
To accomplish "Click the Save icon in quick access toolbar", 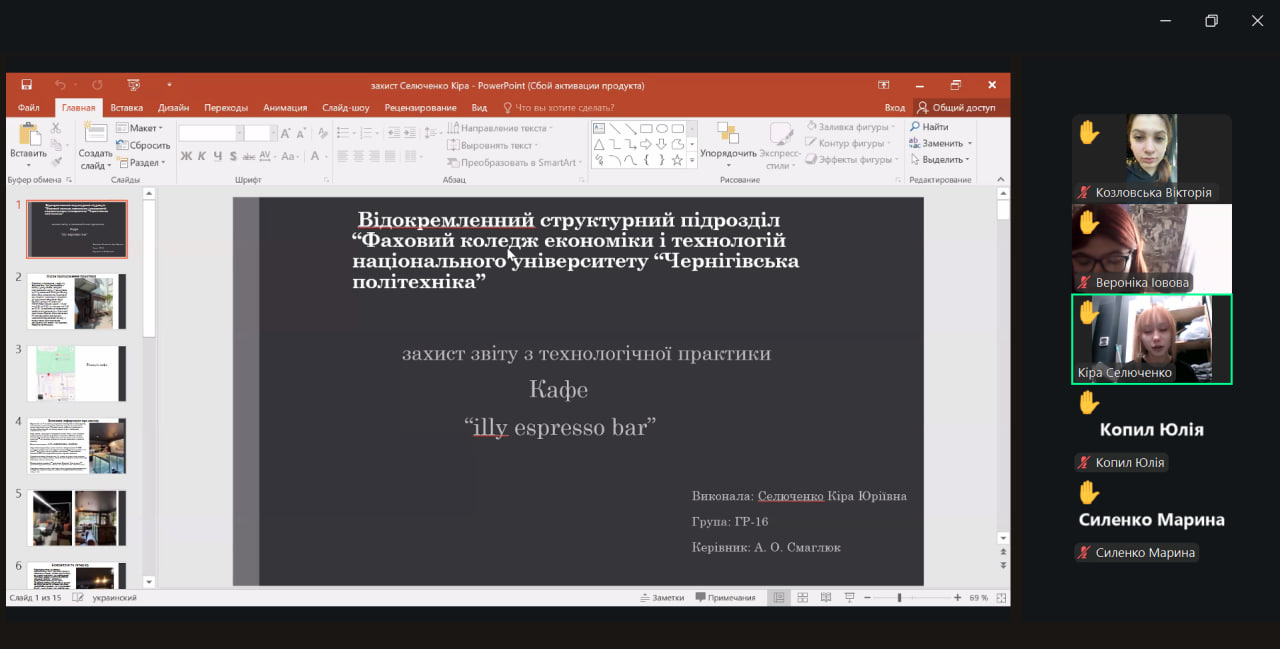I will [x=26, y=85].
